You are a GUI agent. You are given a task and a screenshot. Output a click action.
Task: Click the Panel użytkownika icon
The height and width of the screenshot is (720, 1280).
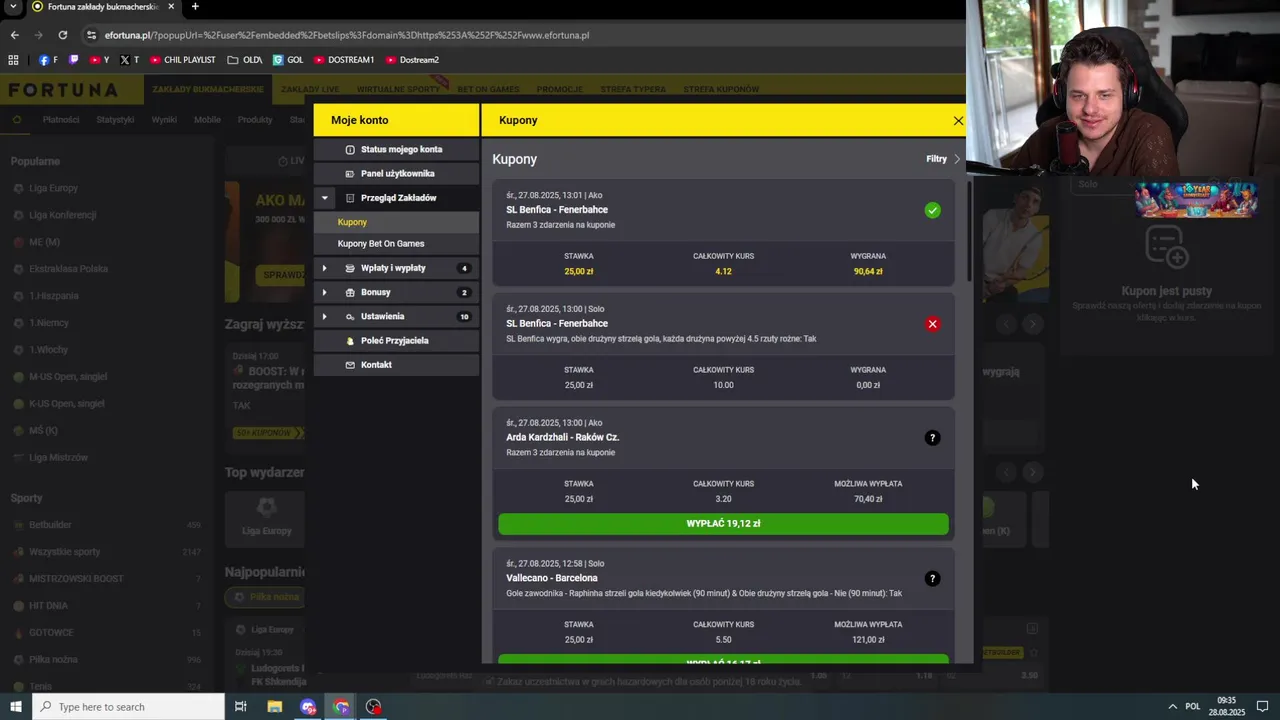350,174
